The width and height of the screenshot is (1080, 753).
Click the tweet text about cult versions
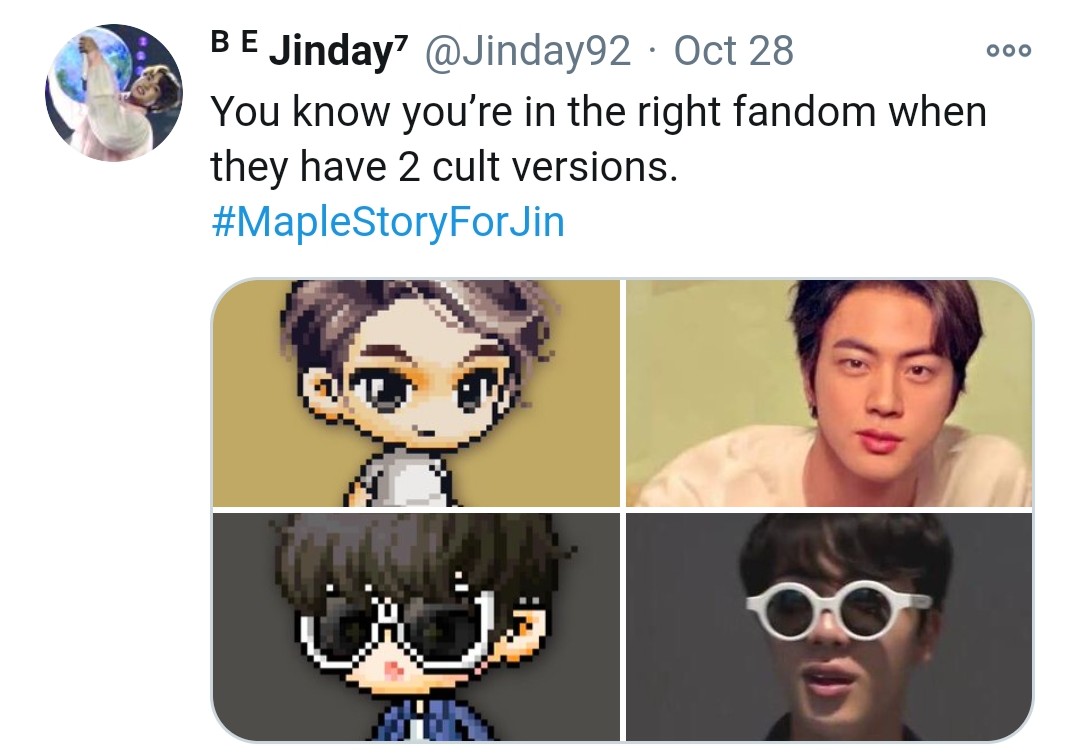(598, 138)
